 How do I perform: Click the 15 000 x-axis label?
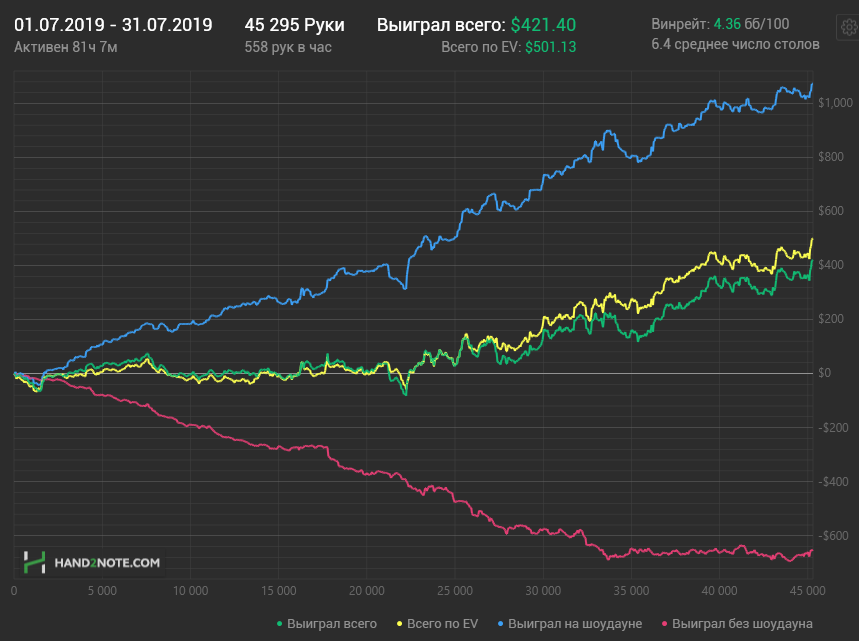tap(279, 591)
